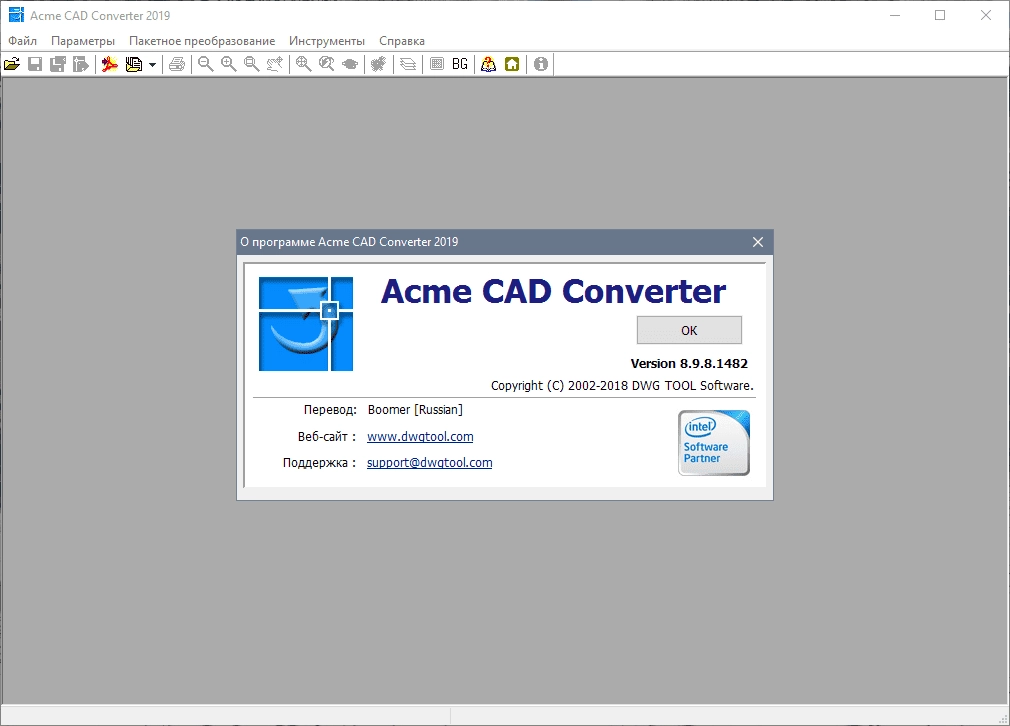Open the Файл menu
This screenshot has height=726, width=1010.
[x=23, y=41]
